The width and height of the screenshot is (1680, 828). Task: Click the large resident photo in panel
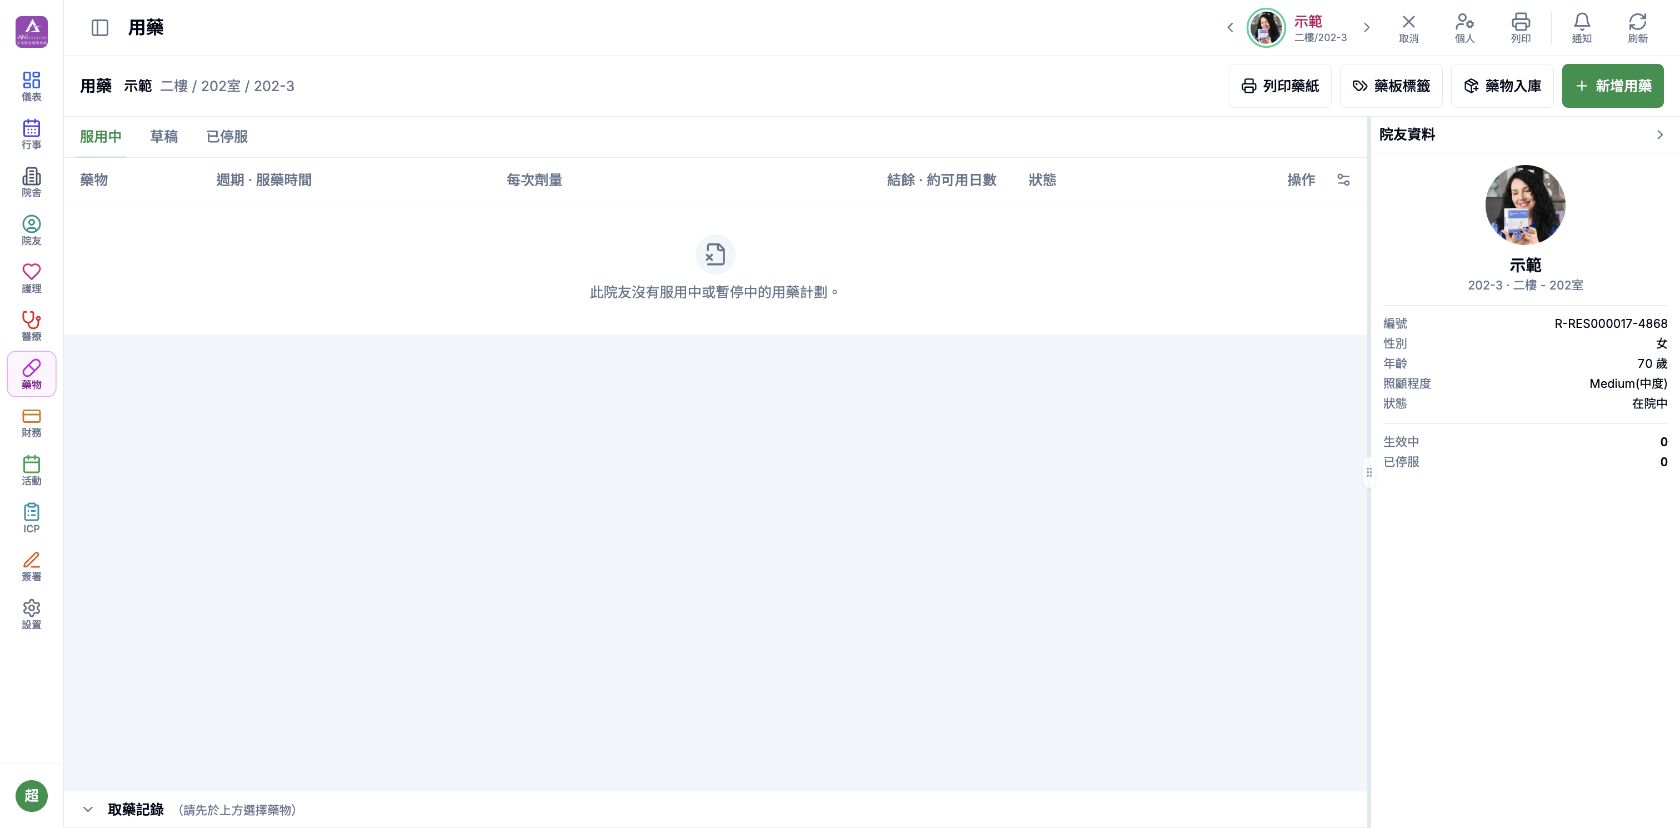1525,205
